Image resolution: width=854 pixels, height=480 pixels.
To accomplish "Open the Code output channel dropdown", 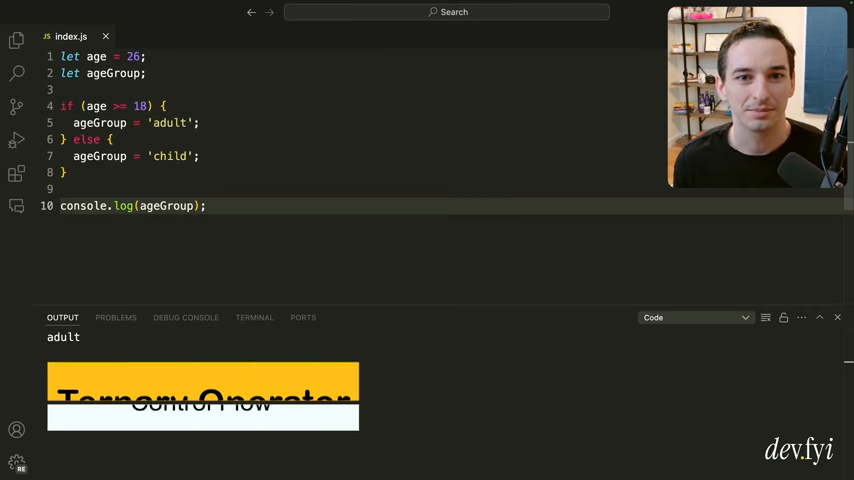I will (696, 318).
